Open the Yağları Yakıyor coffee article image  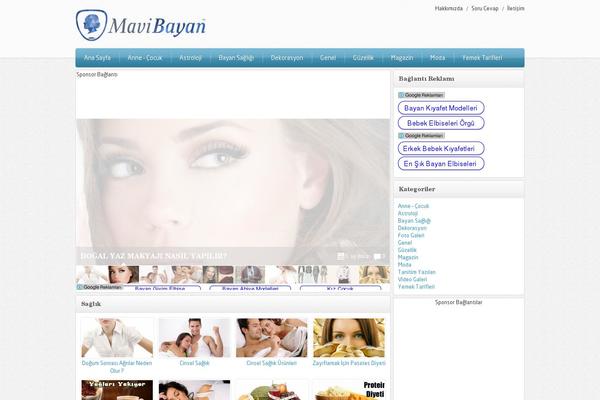(117, 390)
